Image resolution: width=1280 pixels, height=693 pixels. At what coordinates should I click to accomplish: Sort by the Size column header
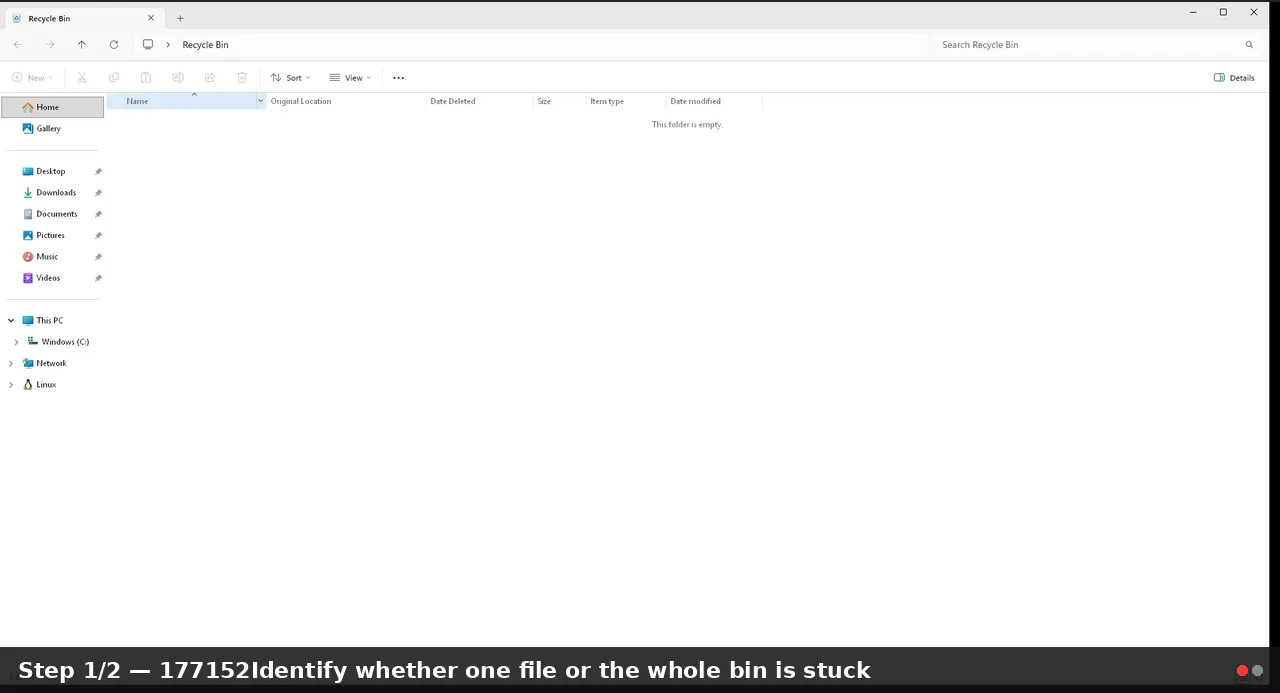coord(559,101)
